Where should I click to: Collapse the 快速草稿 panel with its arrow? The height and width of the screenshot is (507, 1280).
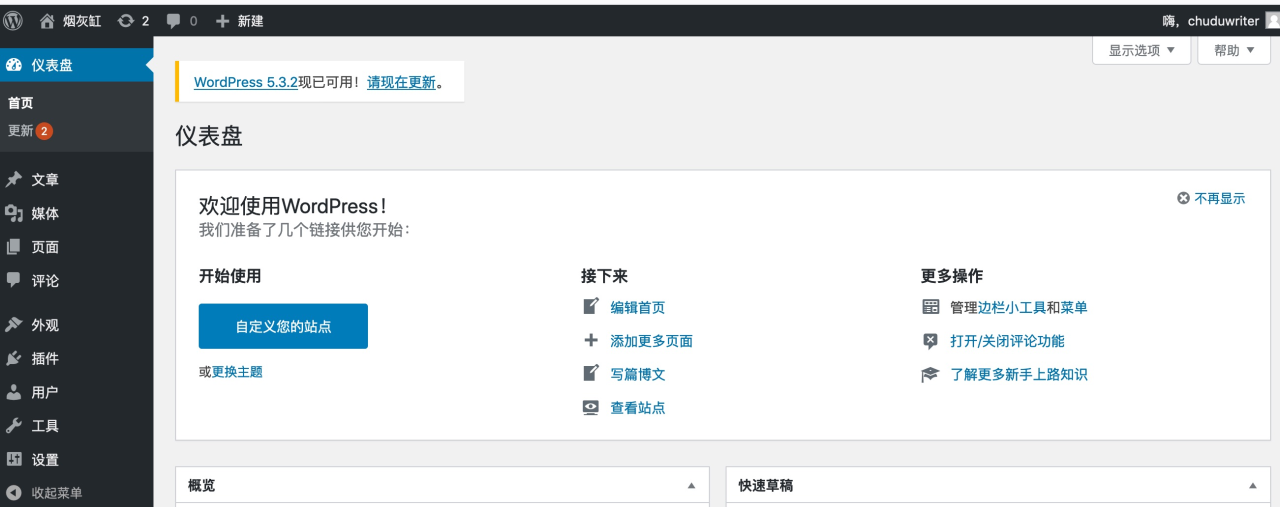click(x=1252, y=486)
